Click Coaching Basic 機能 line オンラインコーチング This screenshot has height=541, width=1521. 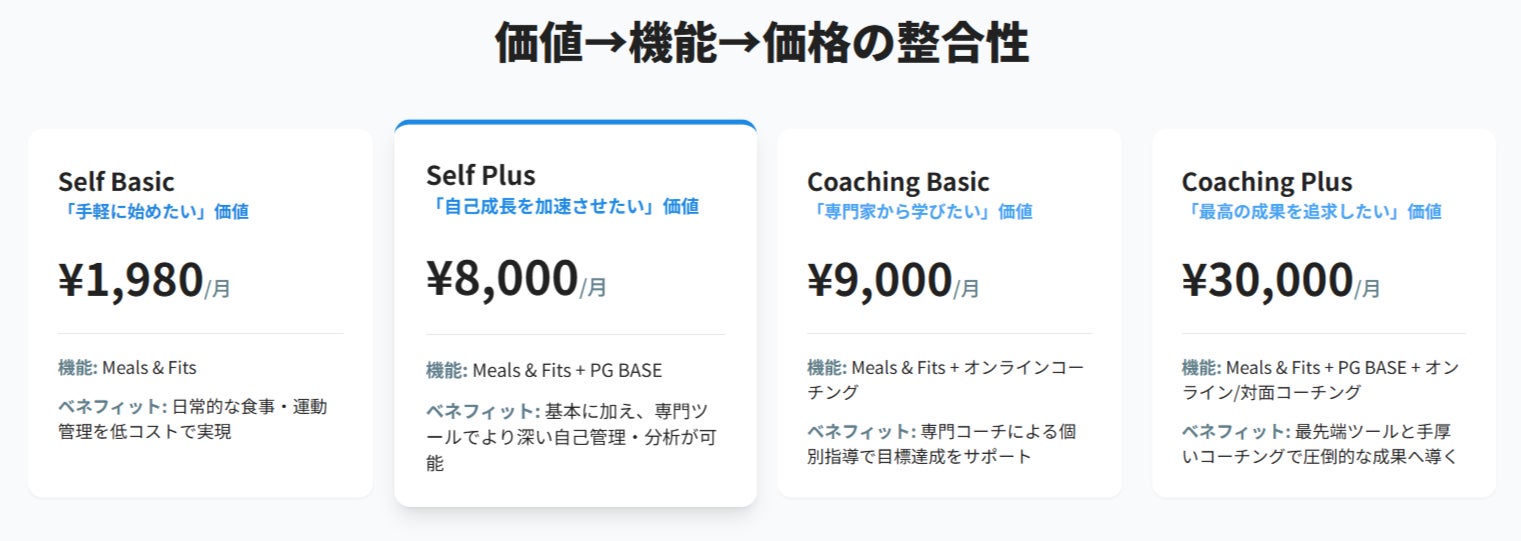tap(944, 379)
